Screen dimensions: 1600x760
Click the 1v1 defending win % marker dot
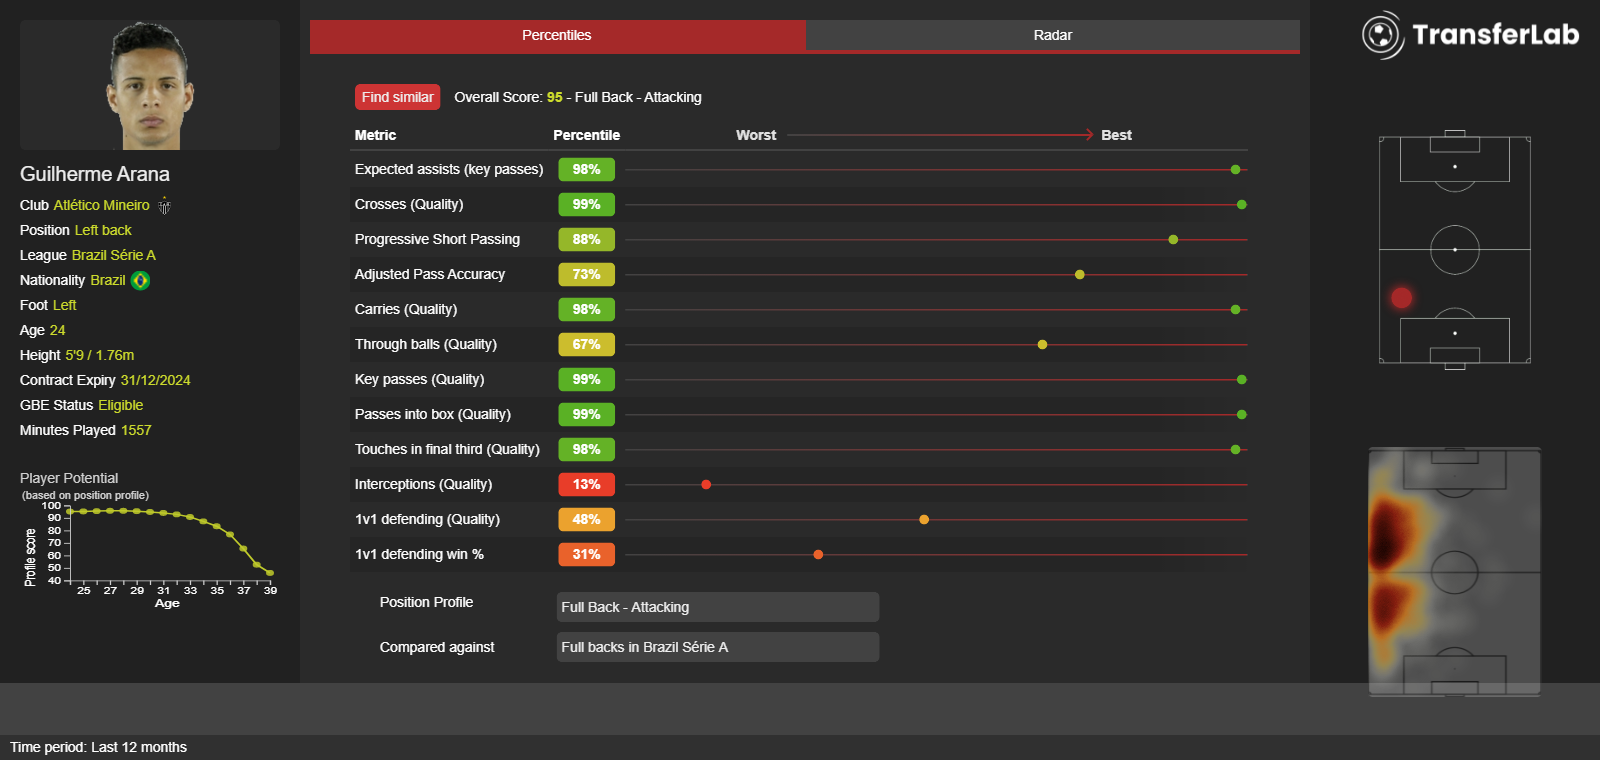818,555
